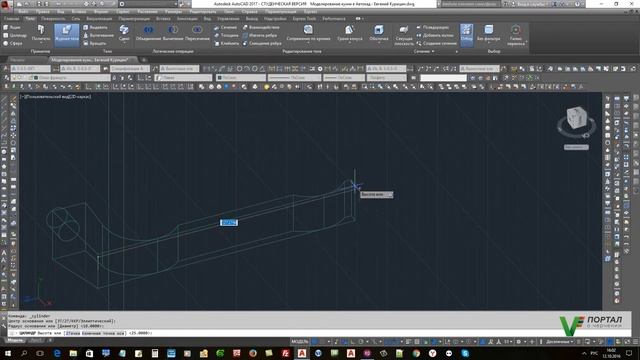Image resolution: width=640 pixels, height=360 pixels.
Task: Open the text style dropdown in Styles toolbar
Action: click(x=31, y=69)
